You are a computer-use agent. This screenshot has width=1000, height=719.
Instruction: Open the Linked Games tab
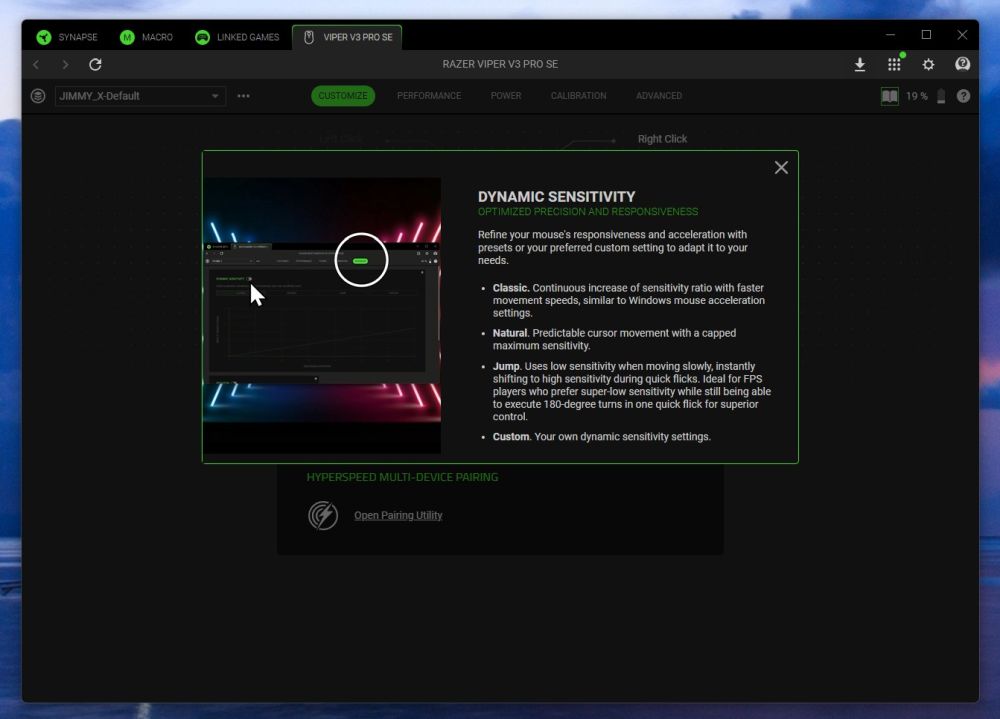coord(238,37)
